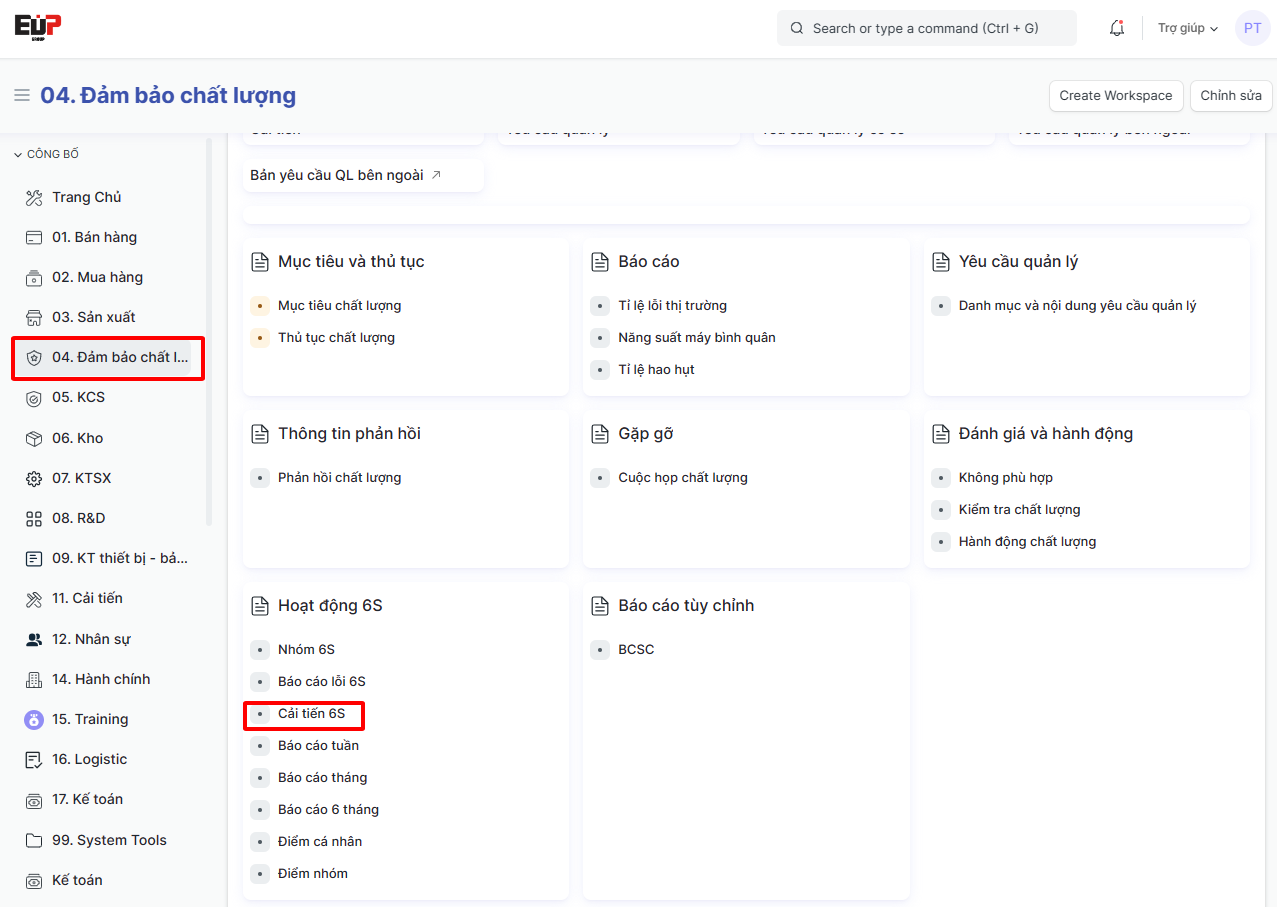Click the 15. Training sidebar icon
The width and height of the screenshot is (1277, 907).
34,719
